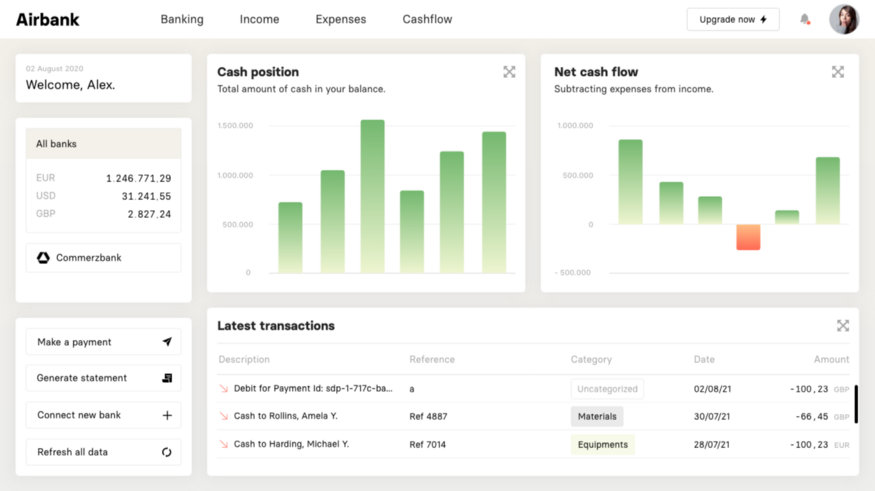Click 'Cash to Rollins, Amela Y.'
This screenshot has height=491, width=875.
coord(286,416)
